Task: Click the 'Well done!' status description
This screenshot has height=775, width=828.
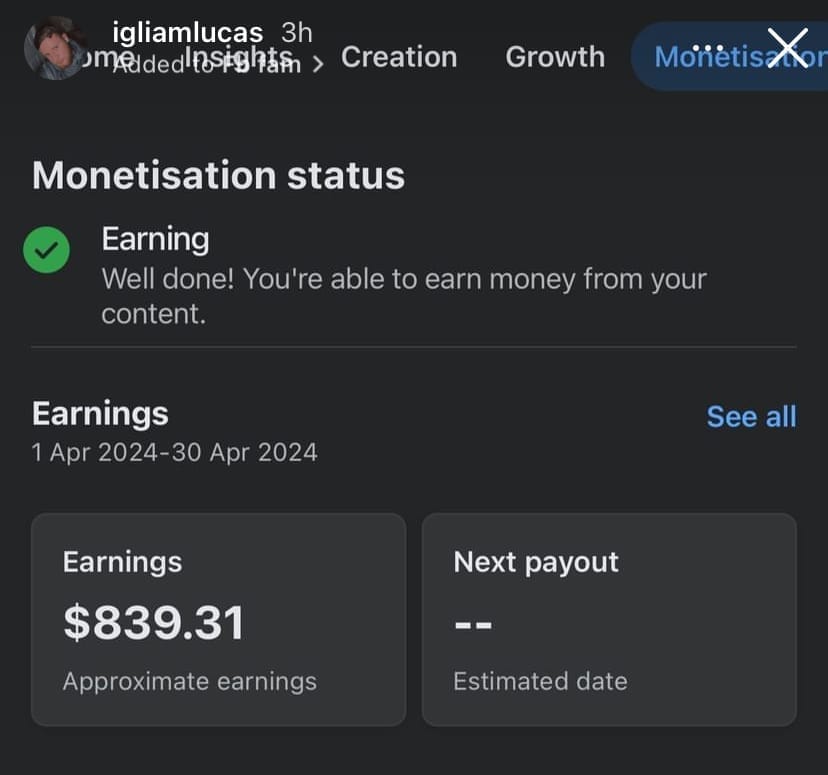Action: [x=403, y=295]
